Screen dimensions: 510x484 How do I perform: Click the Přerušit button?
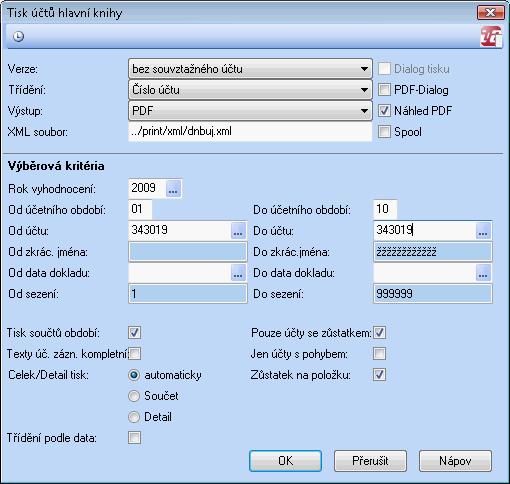click(x=370, y=461)
